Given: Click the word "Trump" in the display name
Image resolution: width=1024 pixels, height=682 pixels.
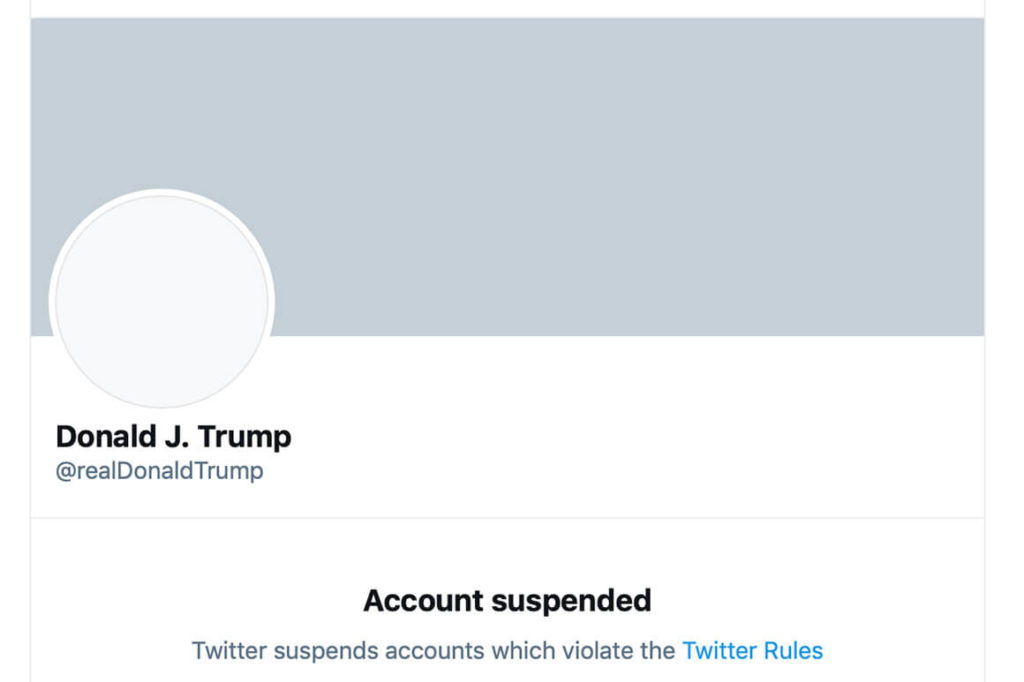Looking at the screenshot, I should (245, 437).
